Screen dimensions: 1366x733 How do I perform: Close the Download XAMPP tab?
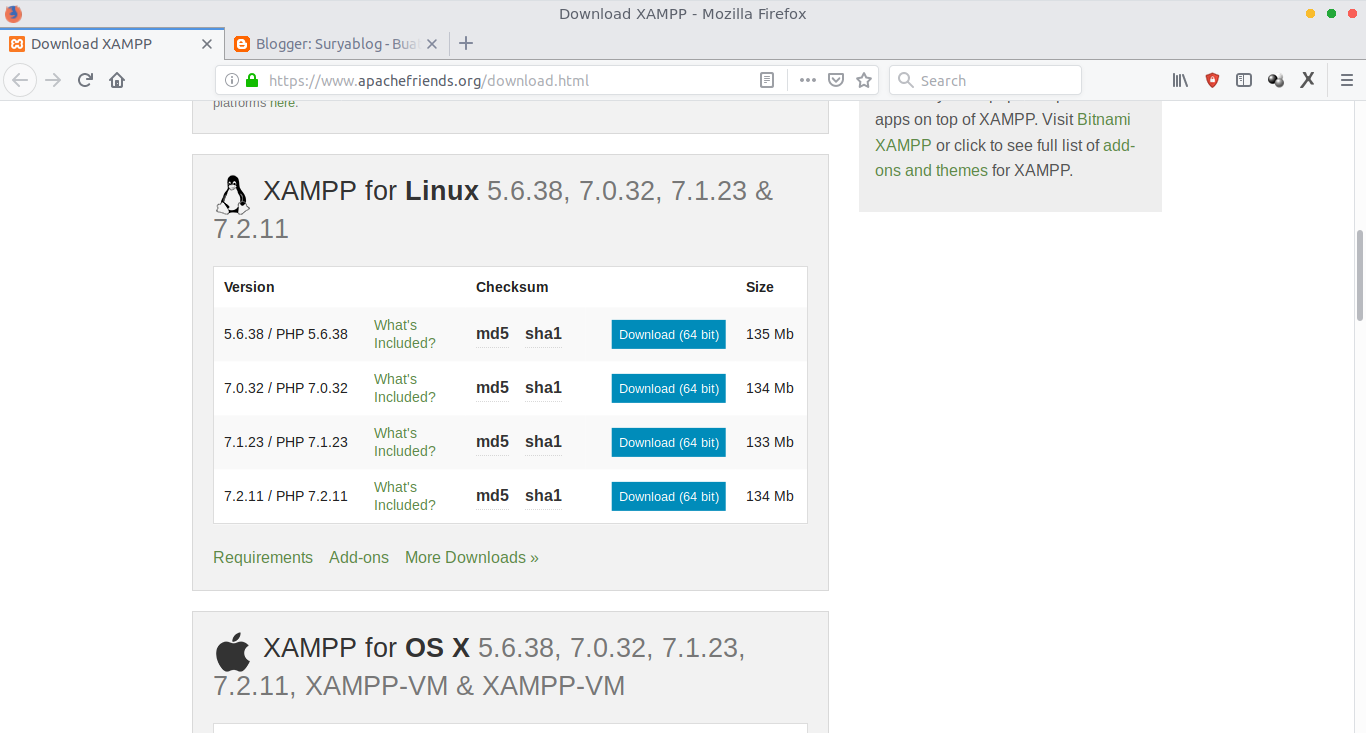click(207, 44)
